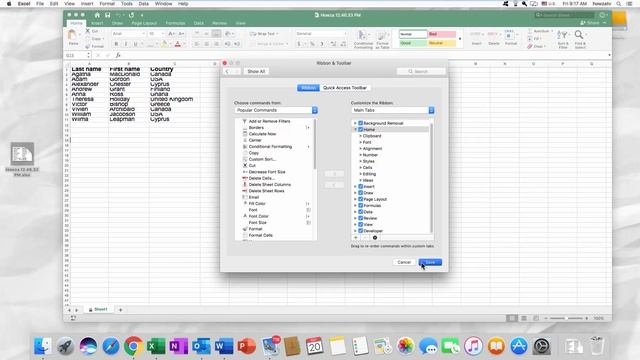Open the Popular Commands dropdown

(x=276, y=110)
